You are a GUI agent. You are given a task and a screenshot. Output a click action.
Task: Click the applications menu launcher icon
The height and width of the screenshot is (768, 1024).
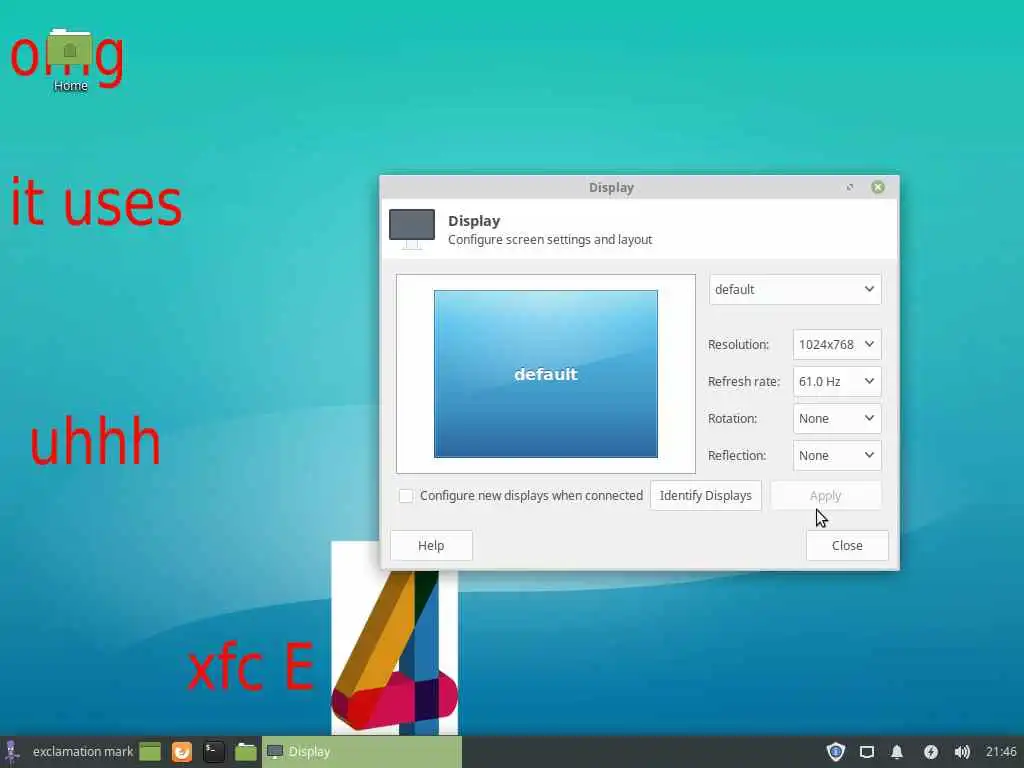[x=12, y=752]
